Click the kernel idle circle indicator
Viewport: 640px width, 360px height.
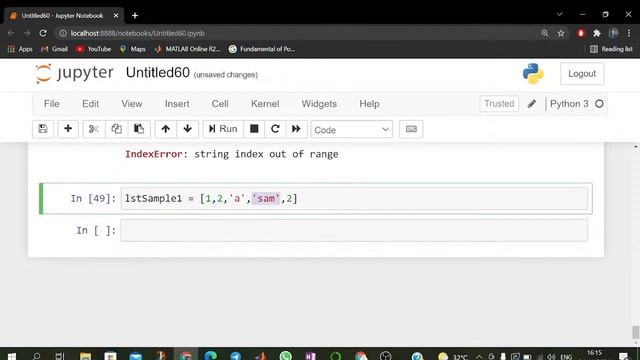point(599,104)
